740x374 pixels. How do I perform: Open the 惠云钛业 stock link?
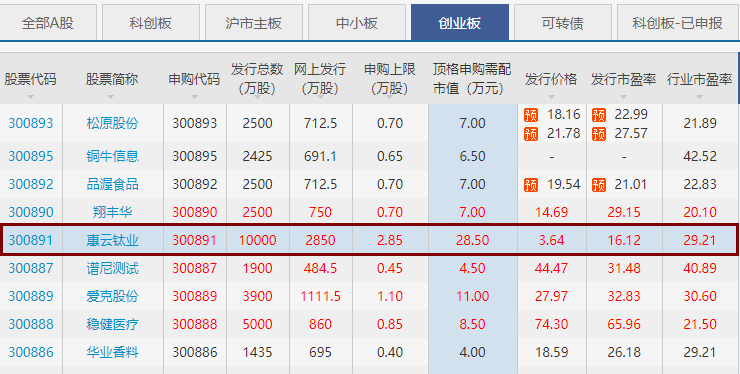(112, 240)
